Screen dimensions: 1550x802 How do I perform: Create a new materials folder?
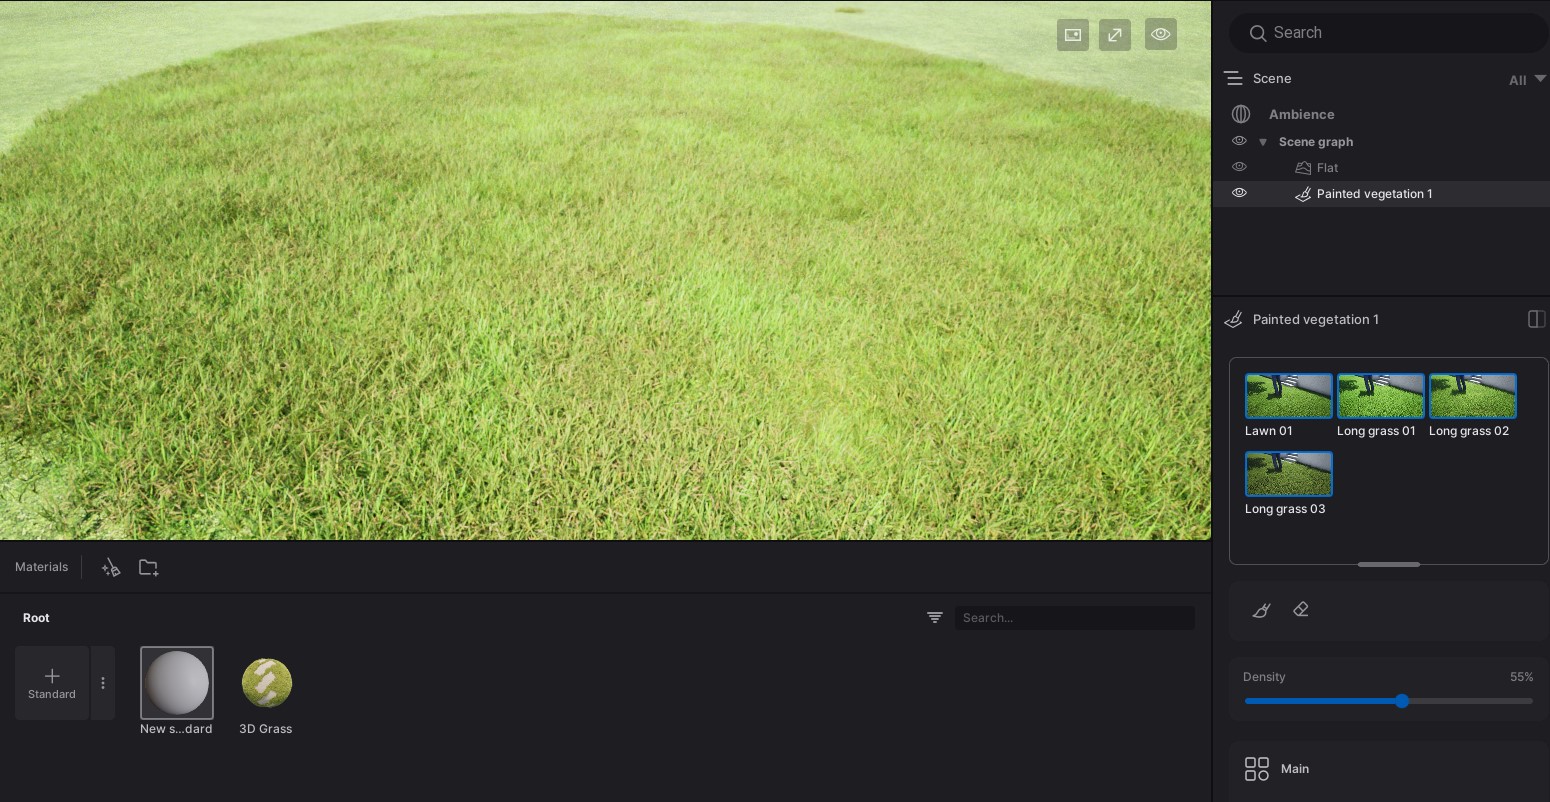149,568
